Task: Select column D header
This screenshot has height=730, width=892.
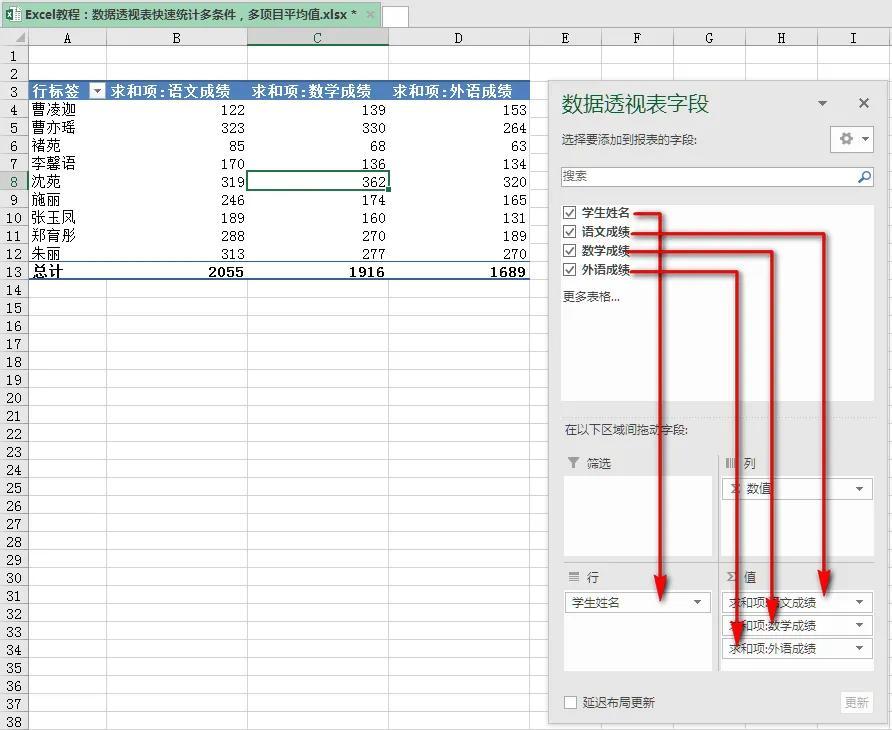Action: coord(459,38)
